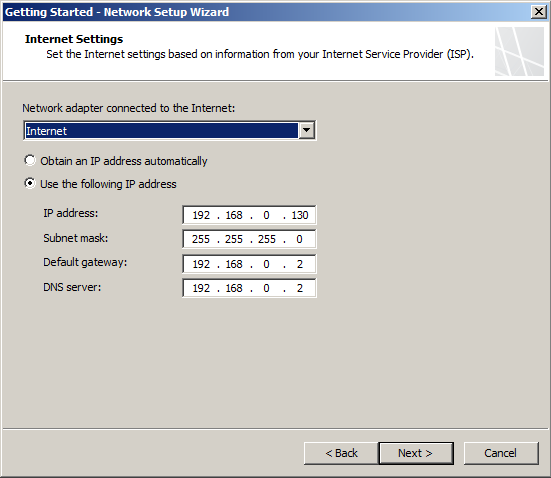
Task: Open the network adapter dropdown arrow
Action: click(306, 131)
